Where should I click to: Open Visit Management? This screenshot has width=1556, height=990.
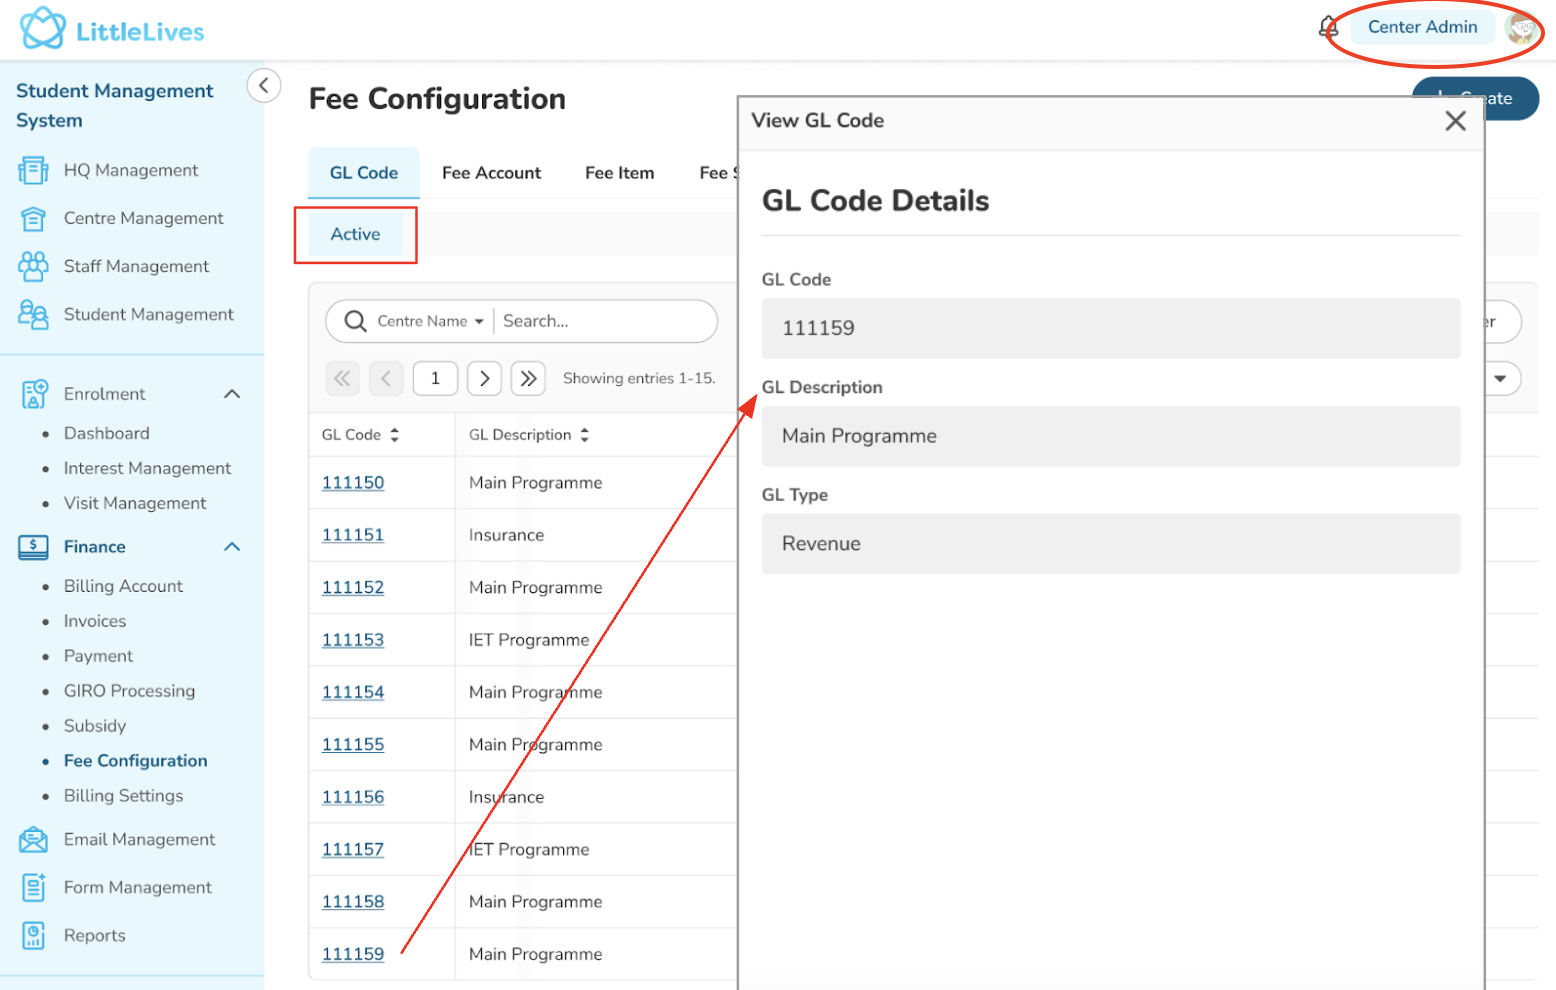135,503
